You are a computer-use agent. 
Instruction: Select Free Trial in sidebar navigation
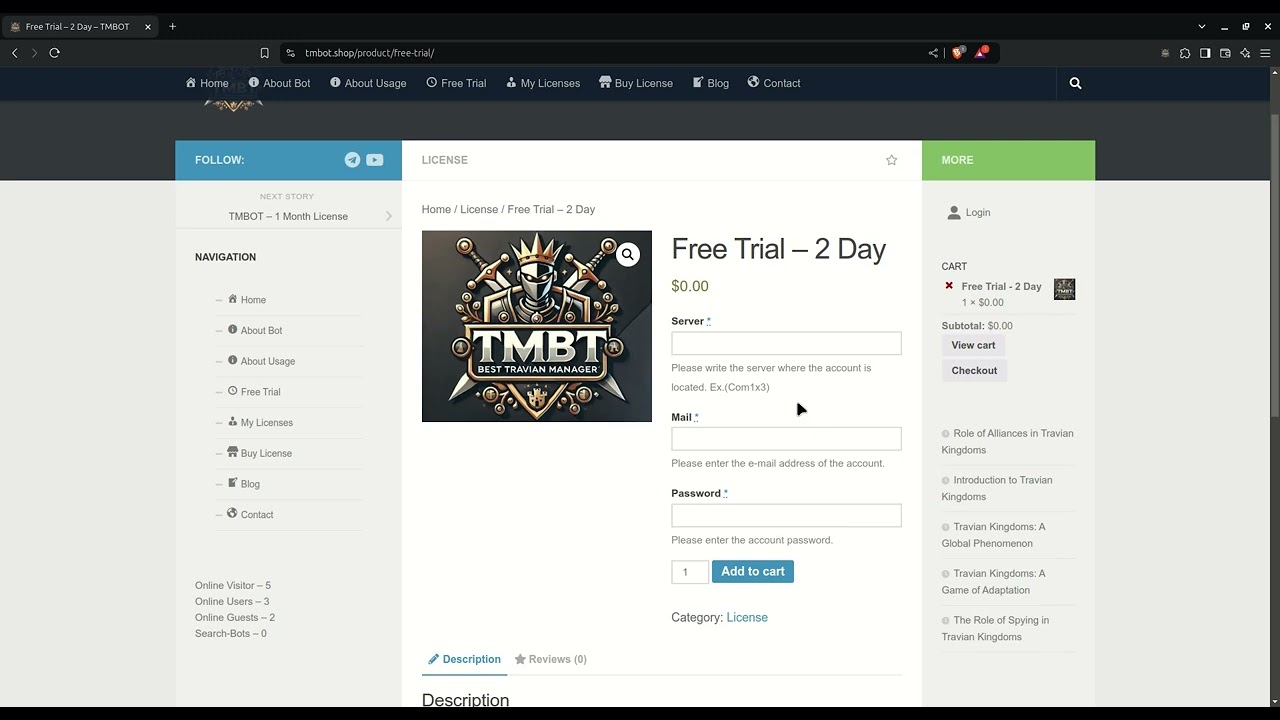(x=254, y=392)
